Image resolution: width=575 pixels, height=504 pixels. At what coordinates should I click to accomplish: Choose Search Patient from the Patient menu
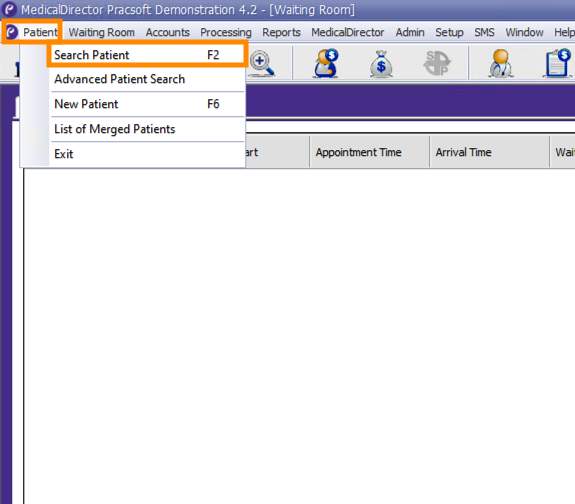click(x=147, y=55)
